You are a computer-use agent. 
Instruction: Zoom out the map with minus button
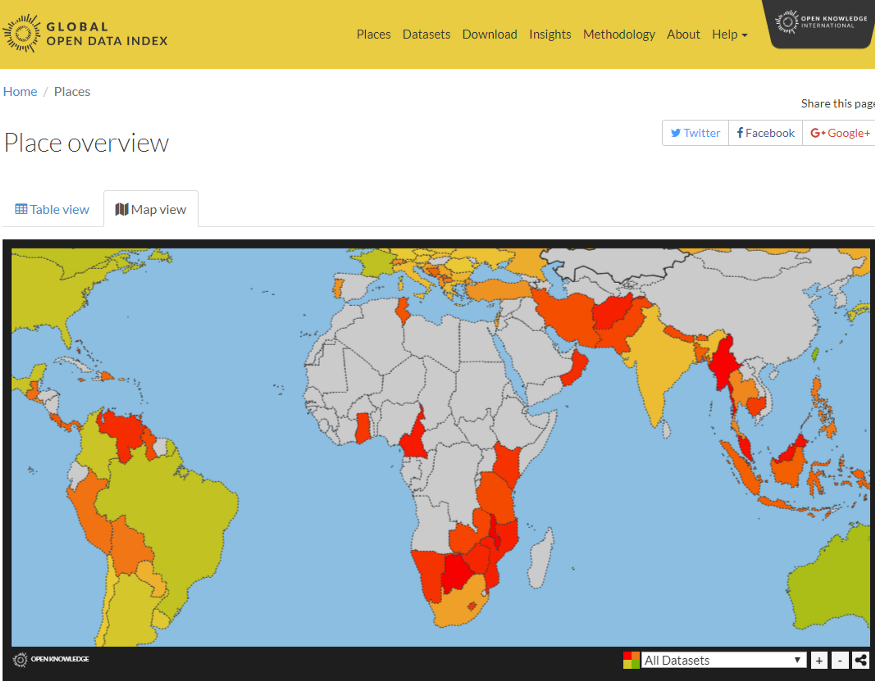(840, 660)
